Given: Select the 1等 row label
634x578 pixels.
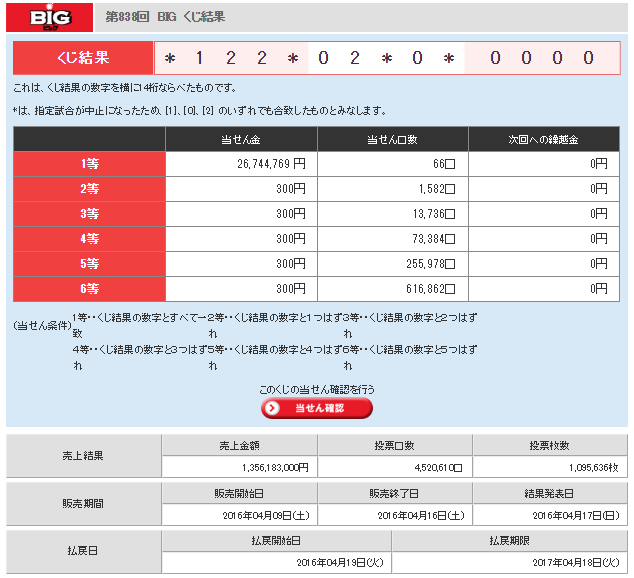Looking at the screenshot, I should coord(89,164).
